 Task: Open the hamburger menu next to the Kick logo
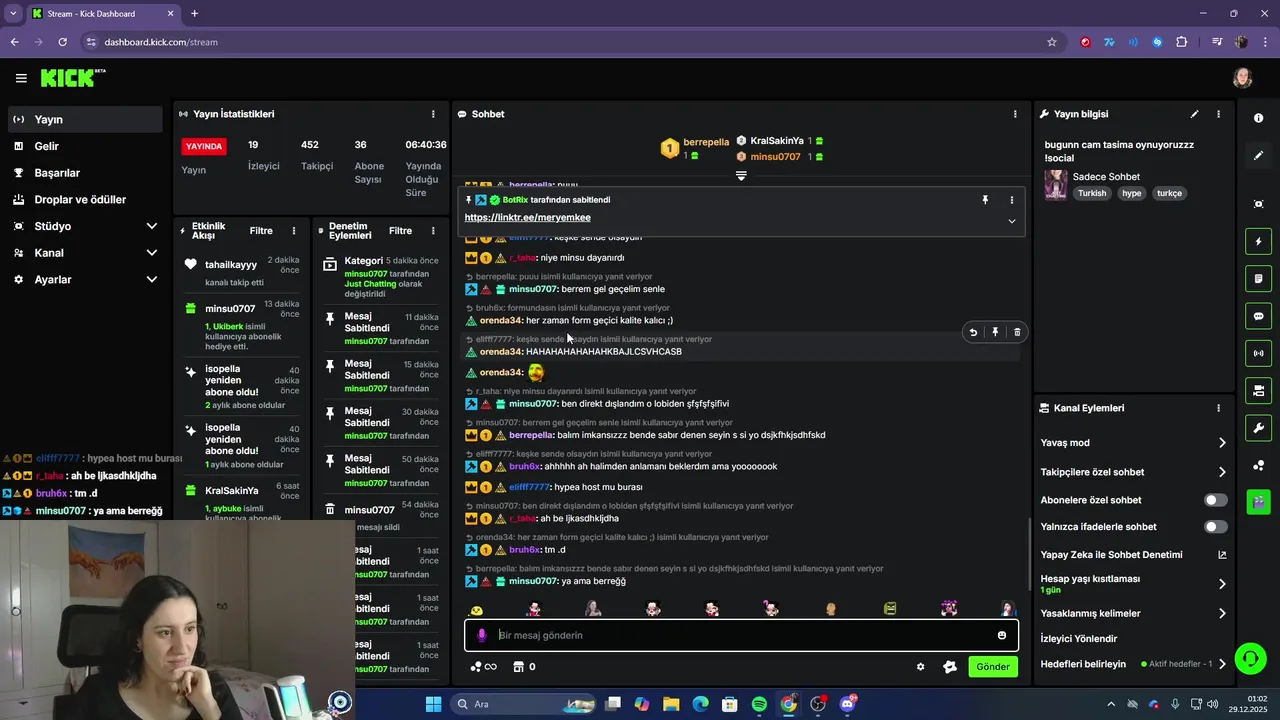click(x=21, y=78)
